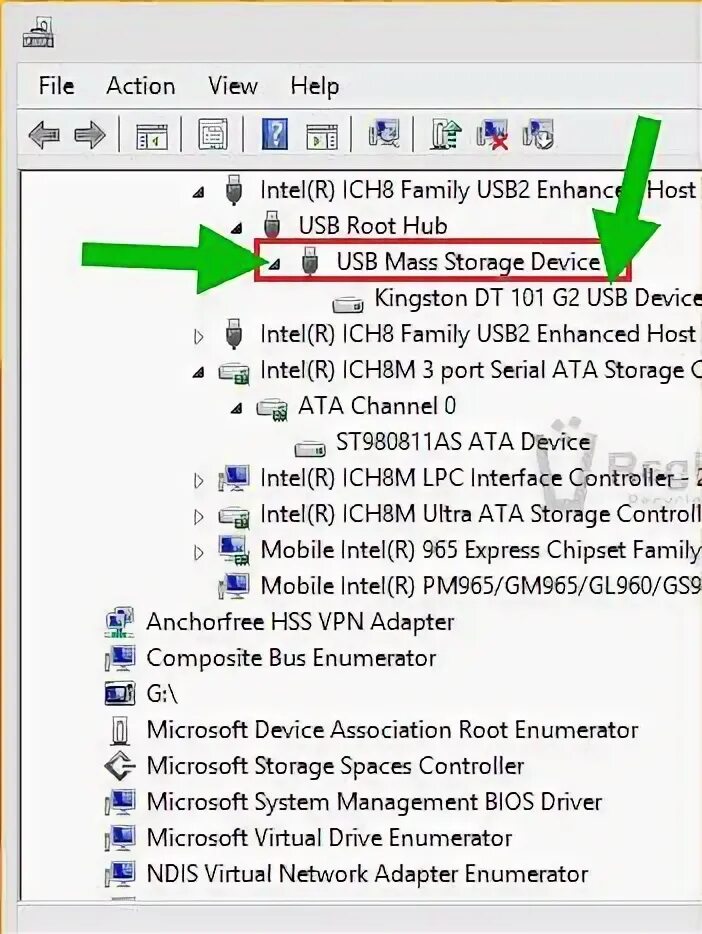702x934 pixels.
Task: Select the USB Root Hub entry
Action: [373, 226]
